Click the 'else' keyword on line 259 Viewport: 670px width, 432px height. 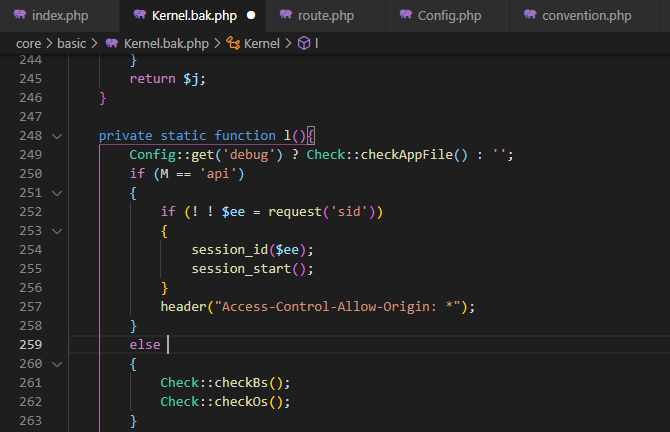pos(145,345)
